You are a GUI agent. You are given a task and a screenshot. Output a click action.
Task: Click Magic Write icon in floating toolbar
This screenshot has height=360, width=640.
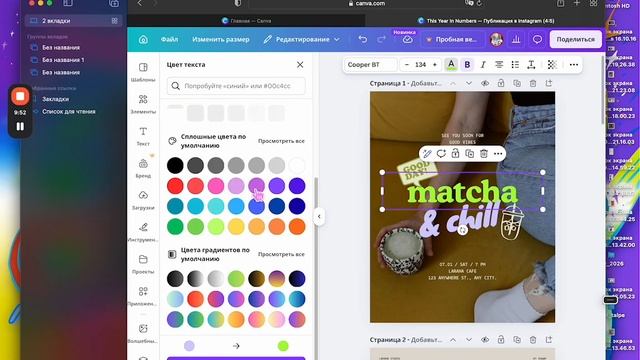click(x=427, y=154)
